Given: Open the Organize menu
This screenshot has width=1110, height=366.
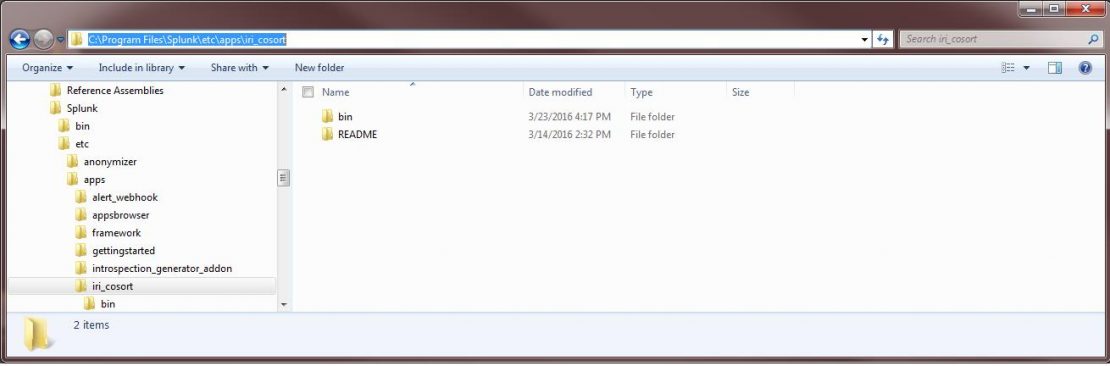Looking at the screenshot, I should tap(47, 68).
